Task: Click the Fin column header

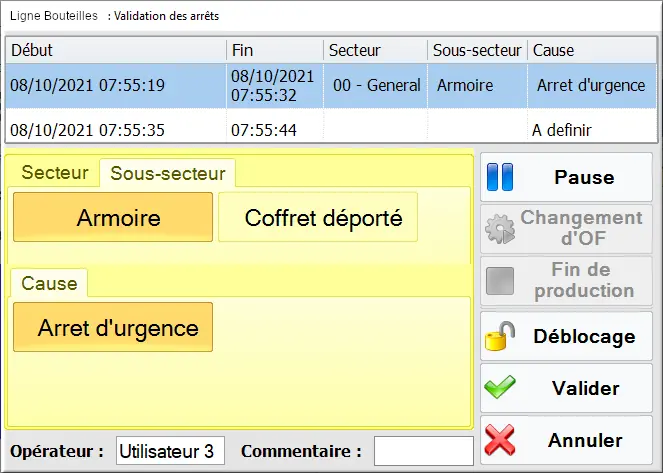Action: (x=275, y=50)
